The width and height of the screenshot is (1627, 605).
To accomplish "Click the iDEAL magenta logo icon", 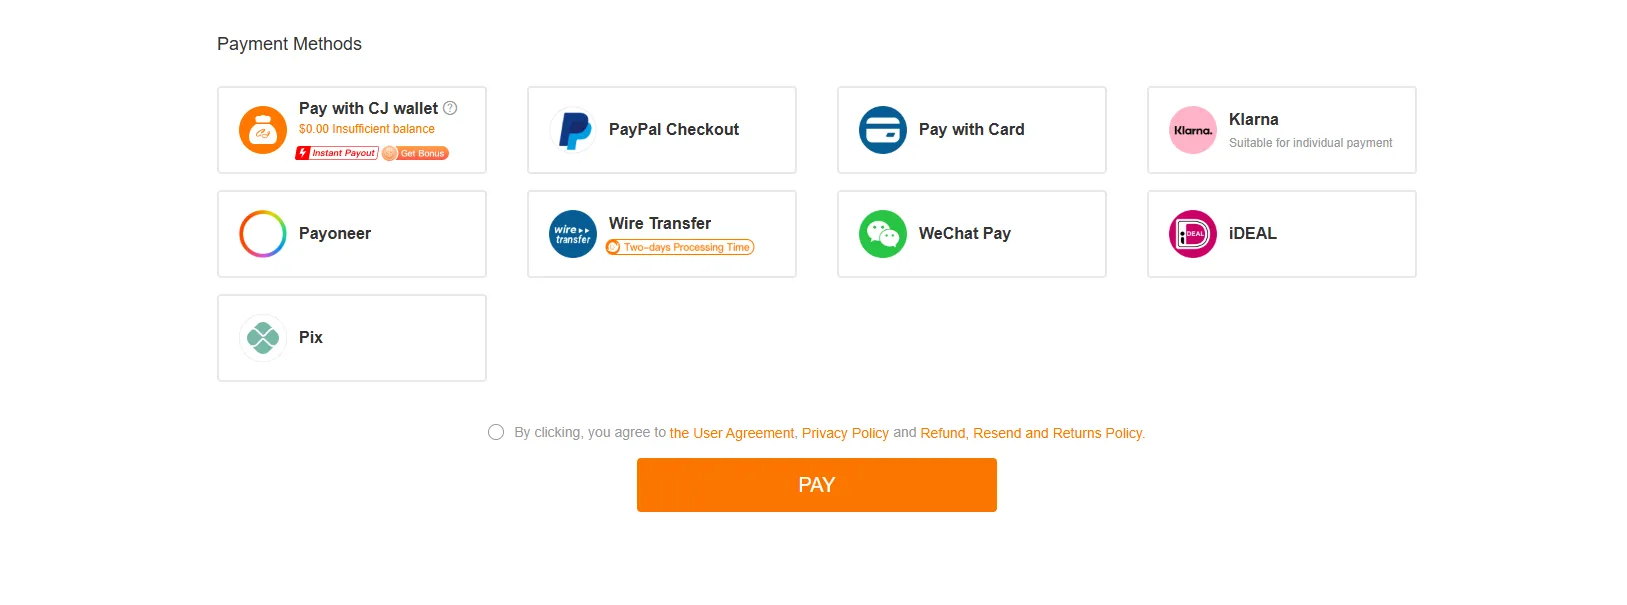I will click(1193, 234).
